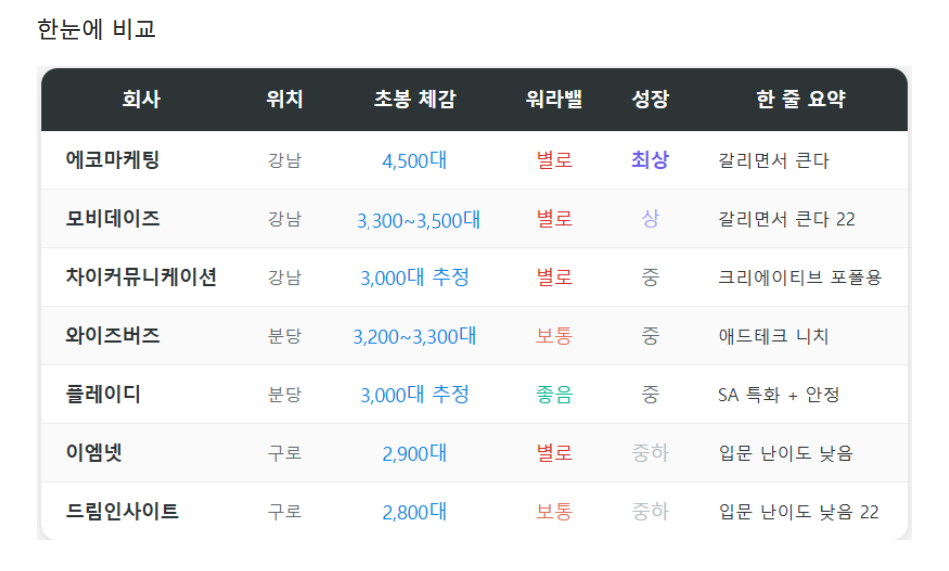949x571 pixels.
Task: Click '별로' in the 이엠넷 row
Action: [554, 453]
